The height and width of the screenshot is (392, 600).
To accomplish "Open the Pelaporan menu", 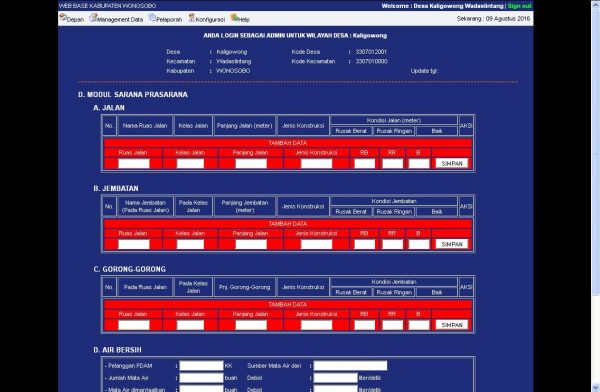I will [169, 20].
